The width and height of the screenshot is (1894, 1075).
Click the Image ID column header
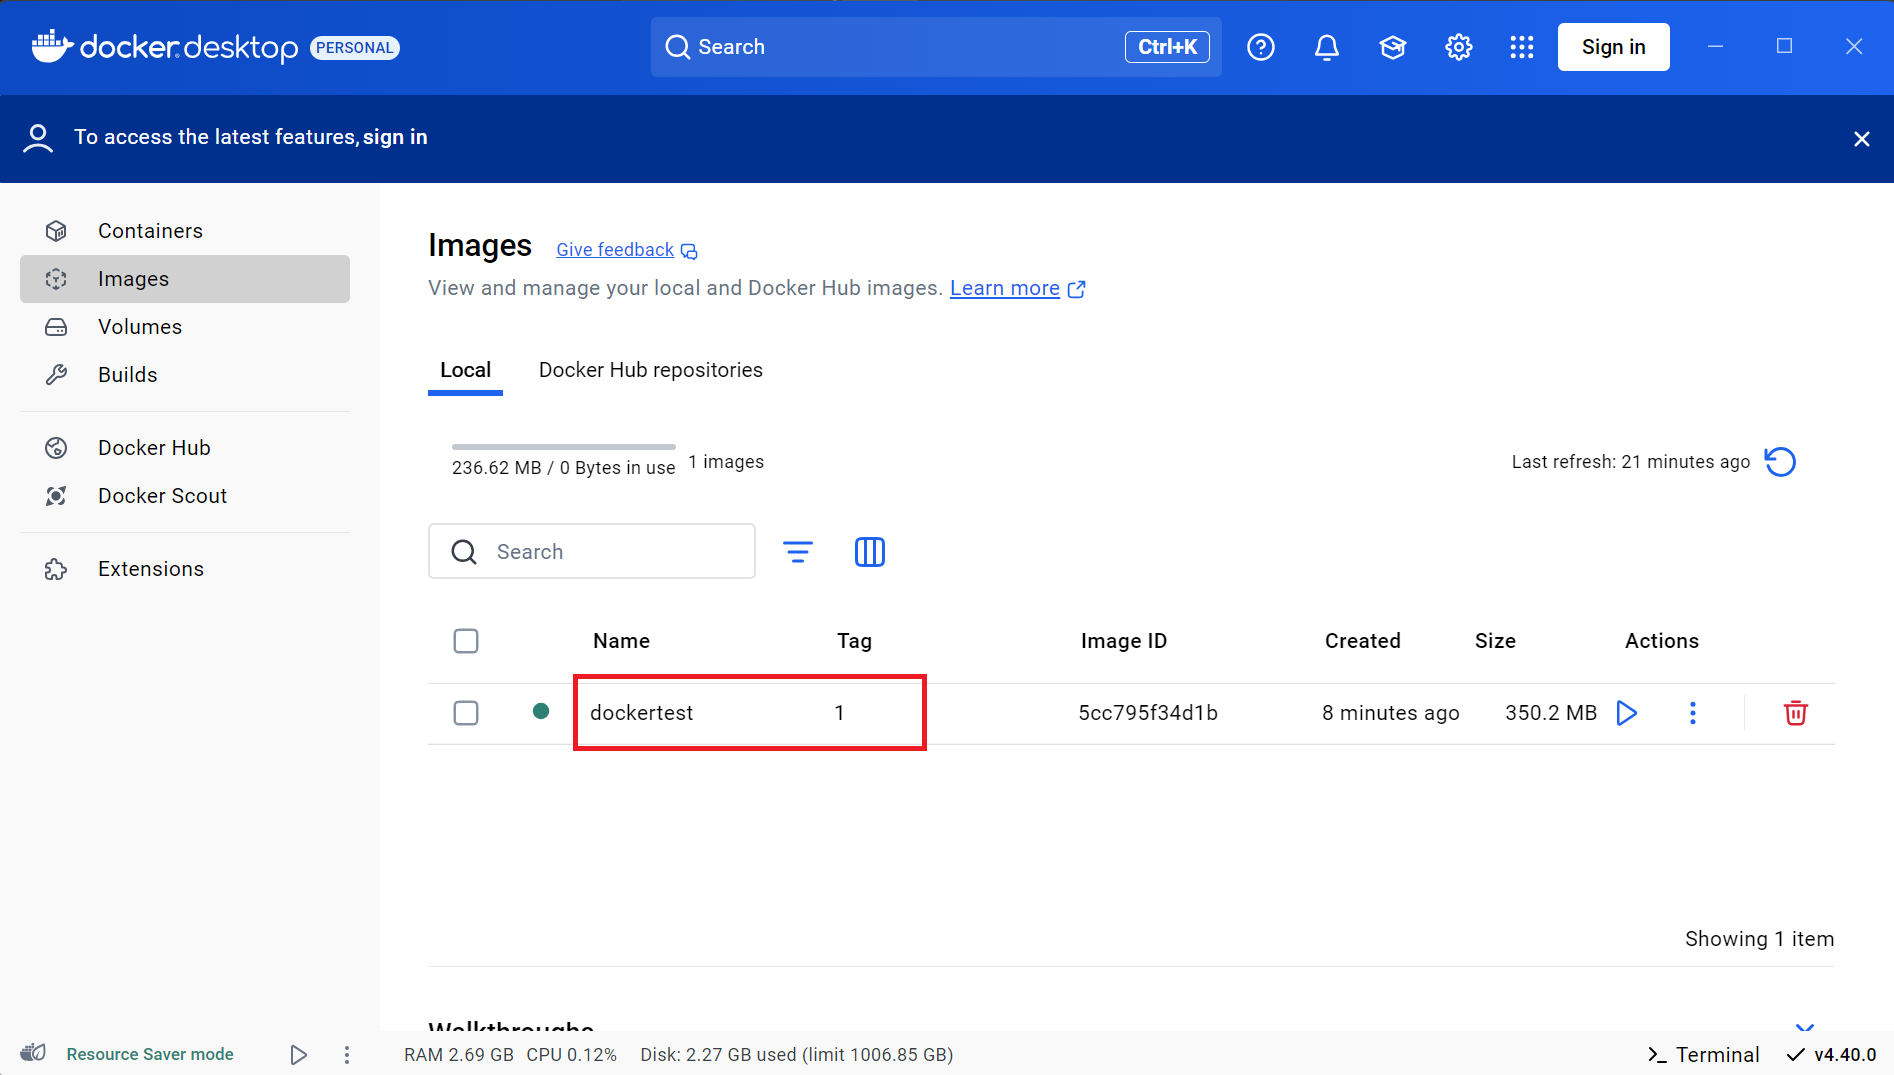[1123, 641]
